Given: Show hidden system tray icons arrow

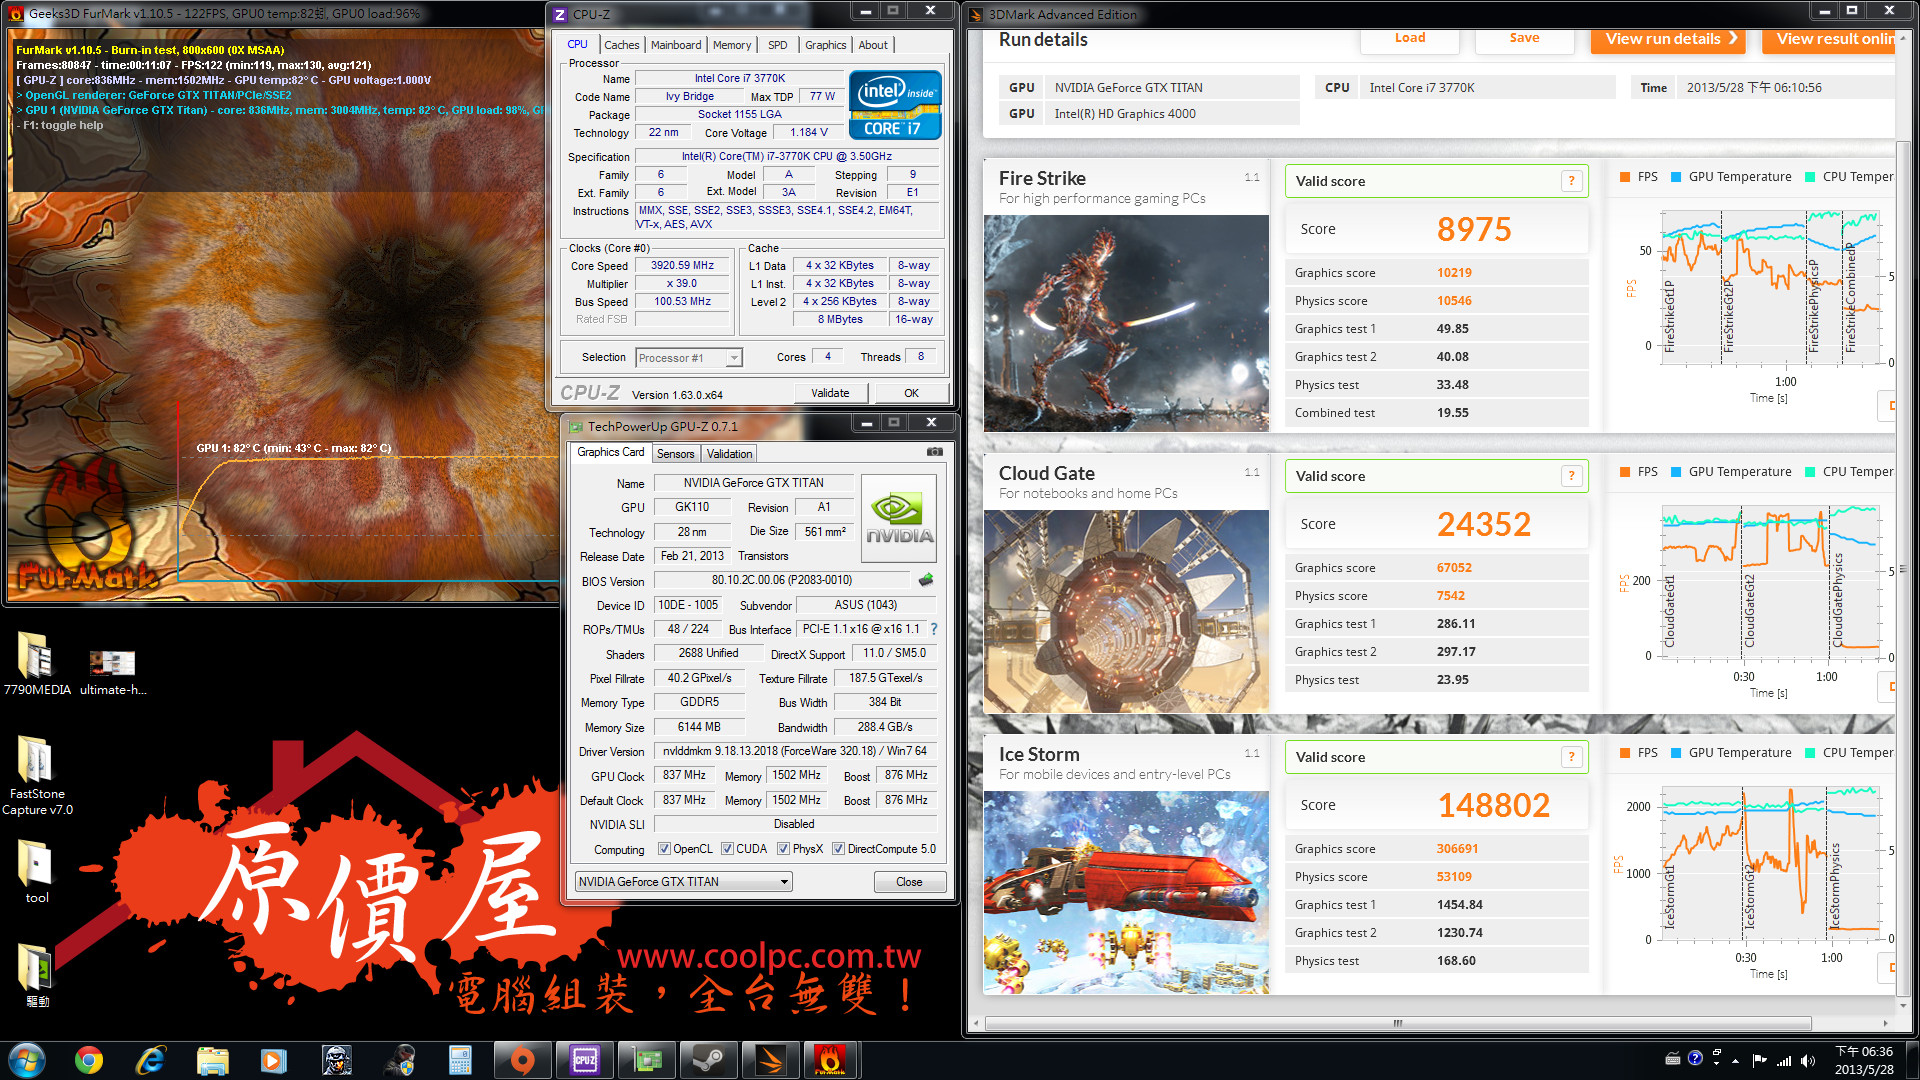Looking at the screenshot, I should coord(1735,1061).
